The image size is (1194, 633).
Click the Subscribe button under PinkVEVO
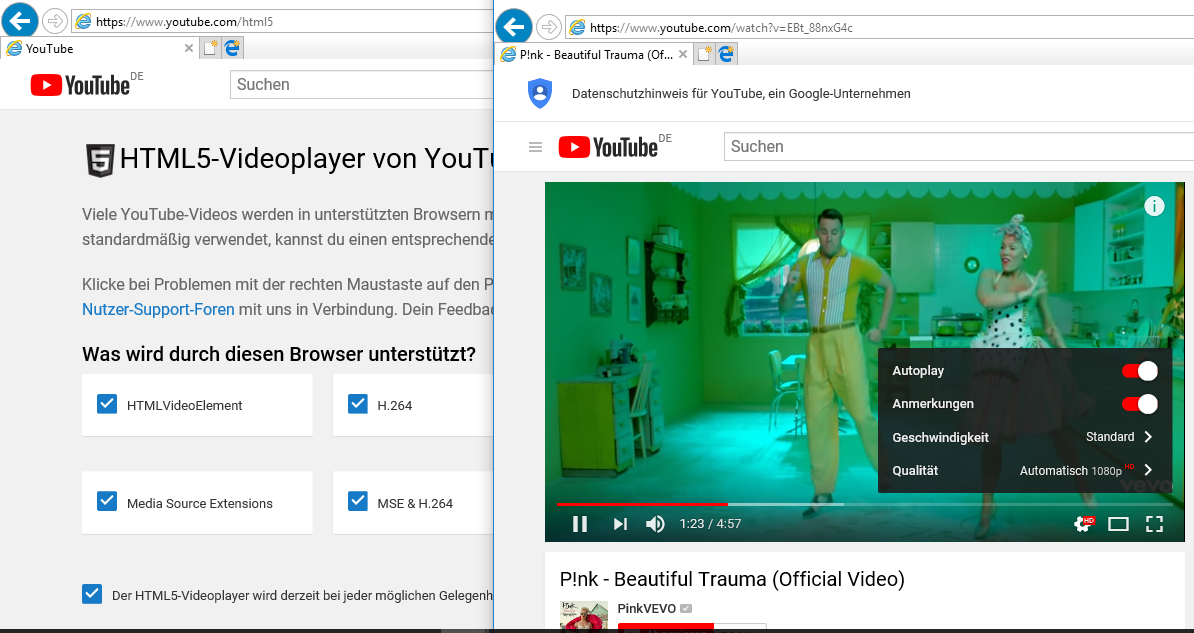pos(666,627)
